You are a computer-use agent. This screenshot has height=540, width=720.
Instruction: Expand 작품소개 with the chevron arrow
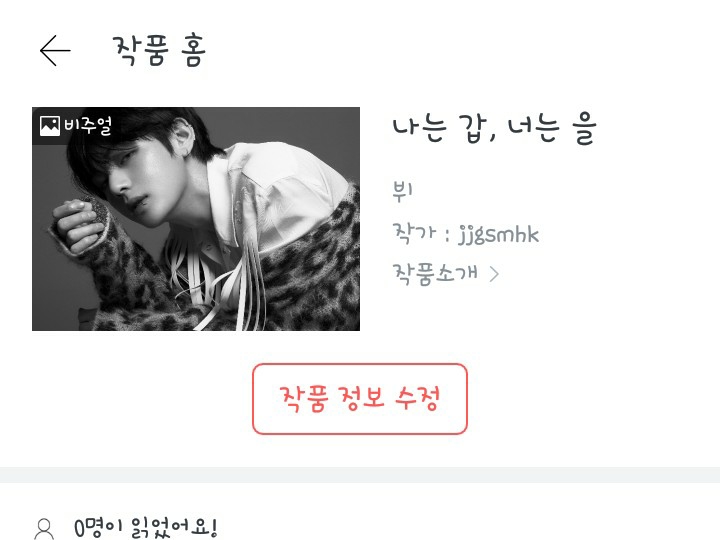click(494, 274)
